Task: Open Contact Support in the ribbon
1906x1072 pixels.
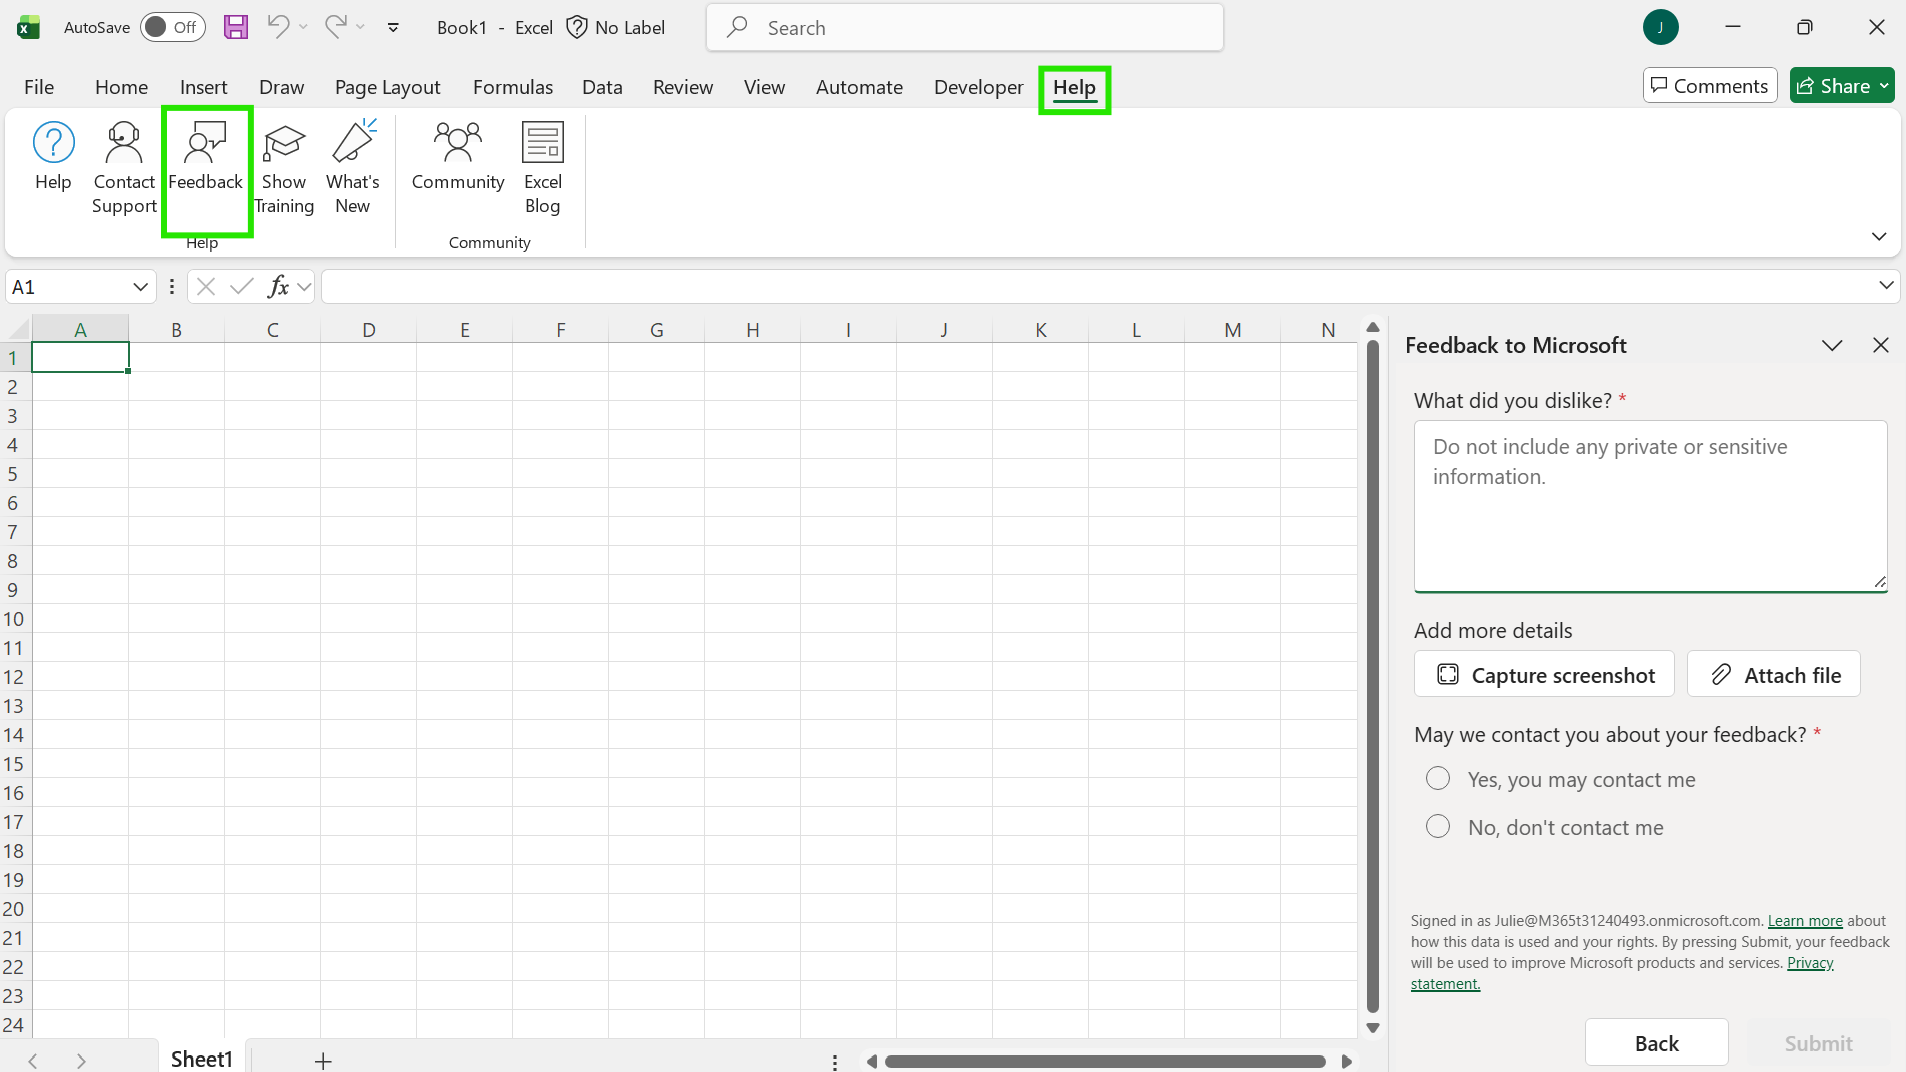Action: coord(124,168)
